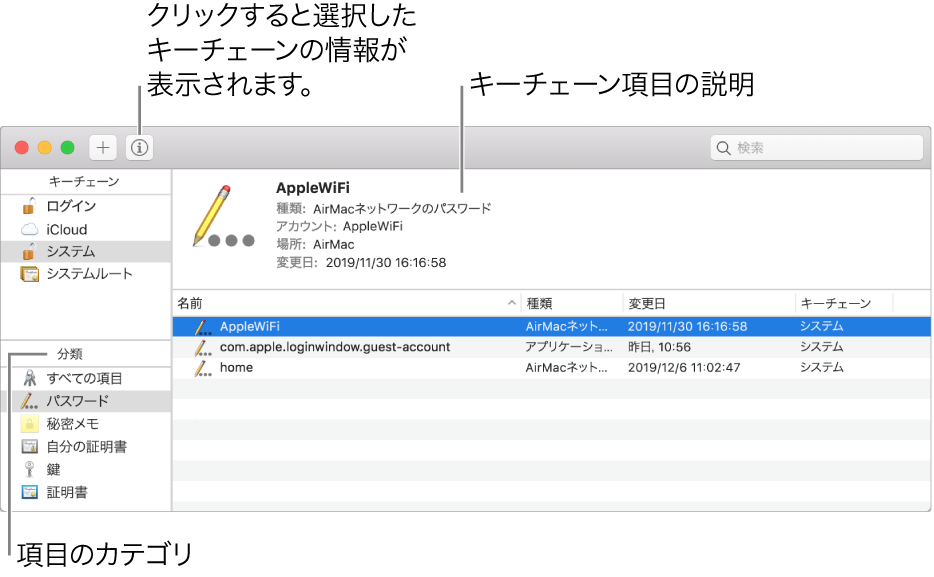Click the pencil icon of home row
Screen dimensions: 934x577
[x=203, y=367]
